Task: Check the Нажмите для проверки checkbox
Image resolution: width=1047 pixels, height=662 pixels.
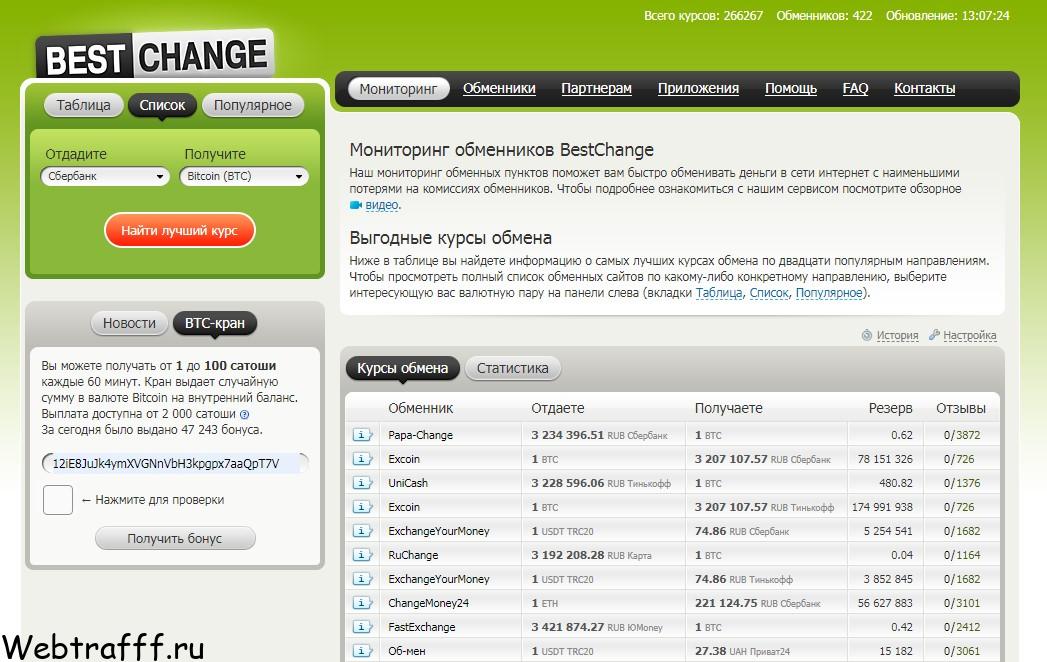Action: [x=57, y=500]
